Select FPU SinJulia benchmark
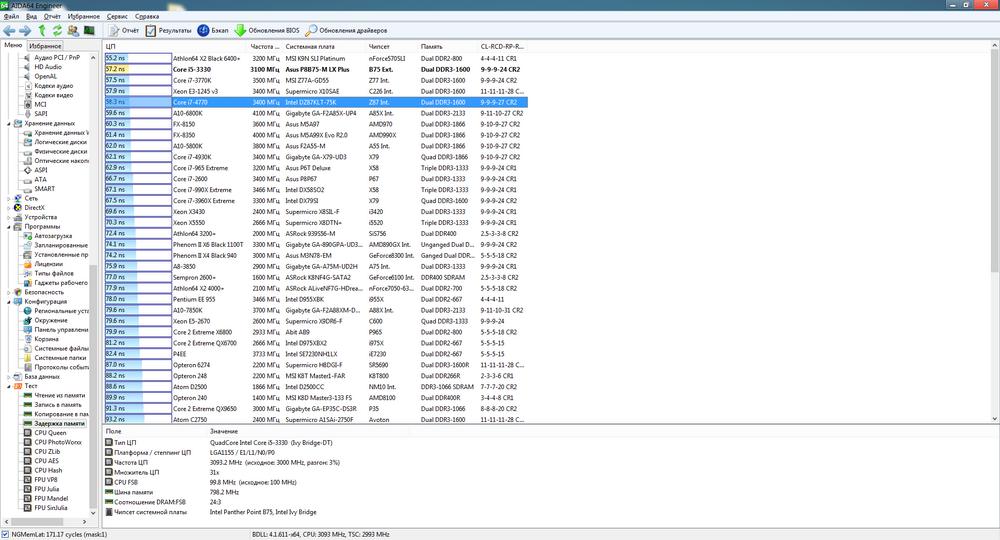Image resolution: width=1000 pixels, height=540 pixels. click(50, 508)
